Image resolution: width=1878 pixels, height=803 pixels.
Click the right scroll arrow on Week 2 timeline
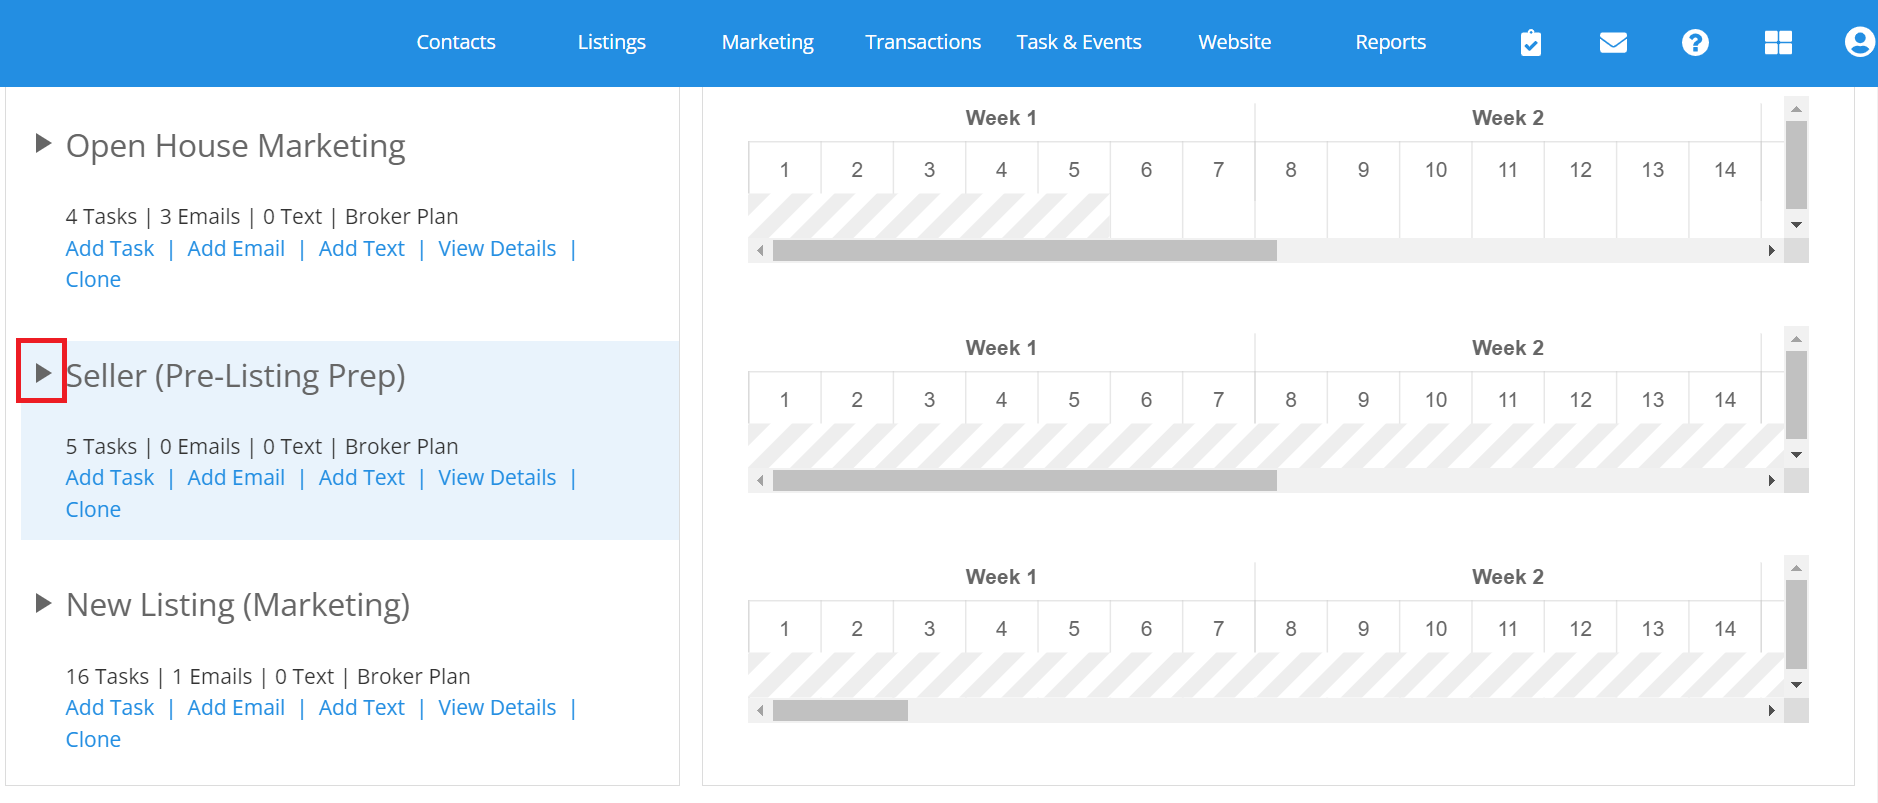click(x=1770, y=251)
